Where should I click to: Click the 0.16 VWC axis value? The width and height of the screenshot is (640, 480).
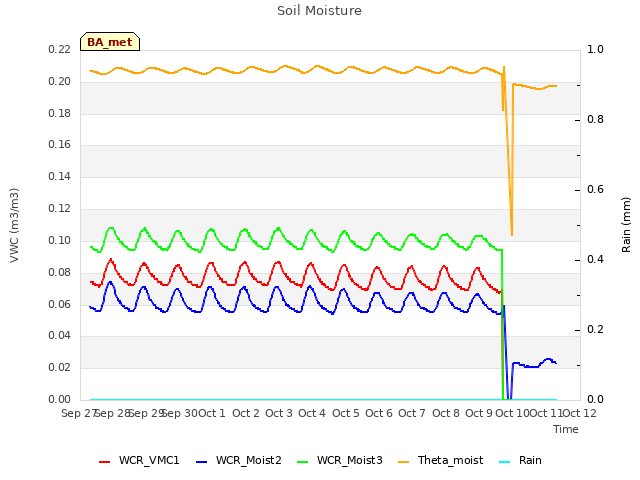[60, 145]
